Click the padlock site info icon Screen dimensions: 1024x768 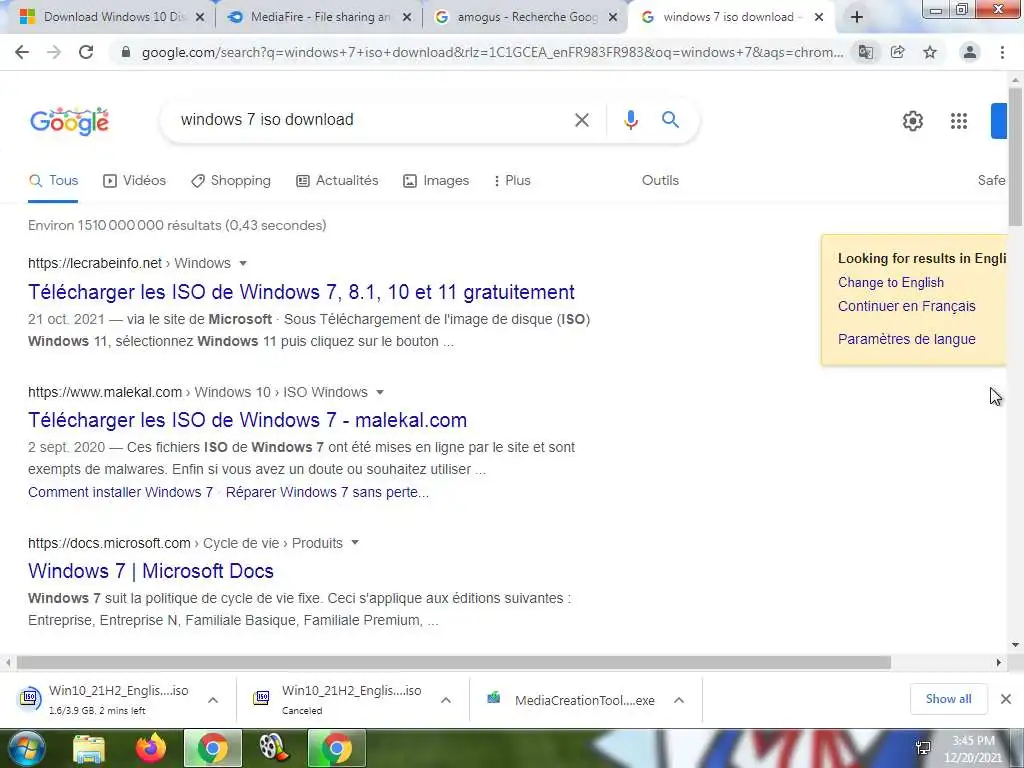click(126, 52)
